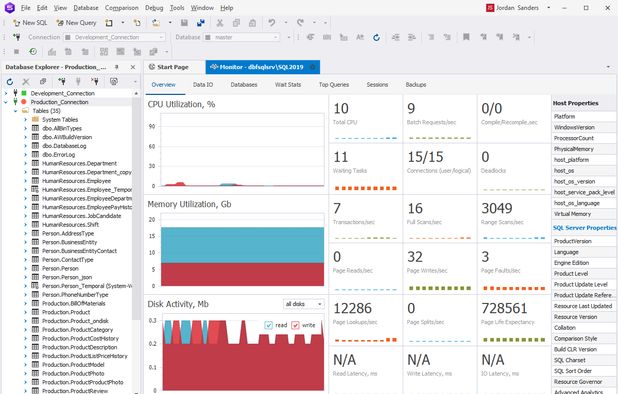Toggle the read checkbox in Disk Activity
Screen dimensions: 618x394
(269, 325)
